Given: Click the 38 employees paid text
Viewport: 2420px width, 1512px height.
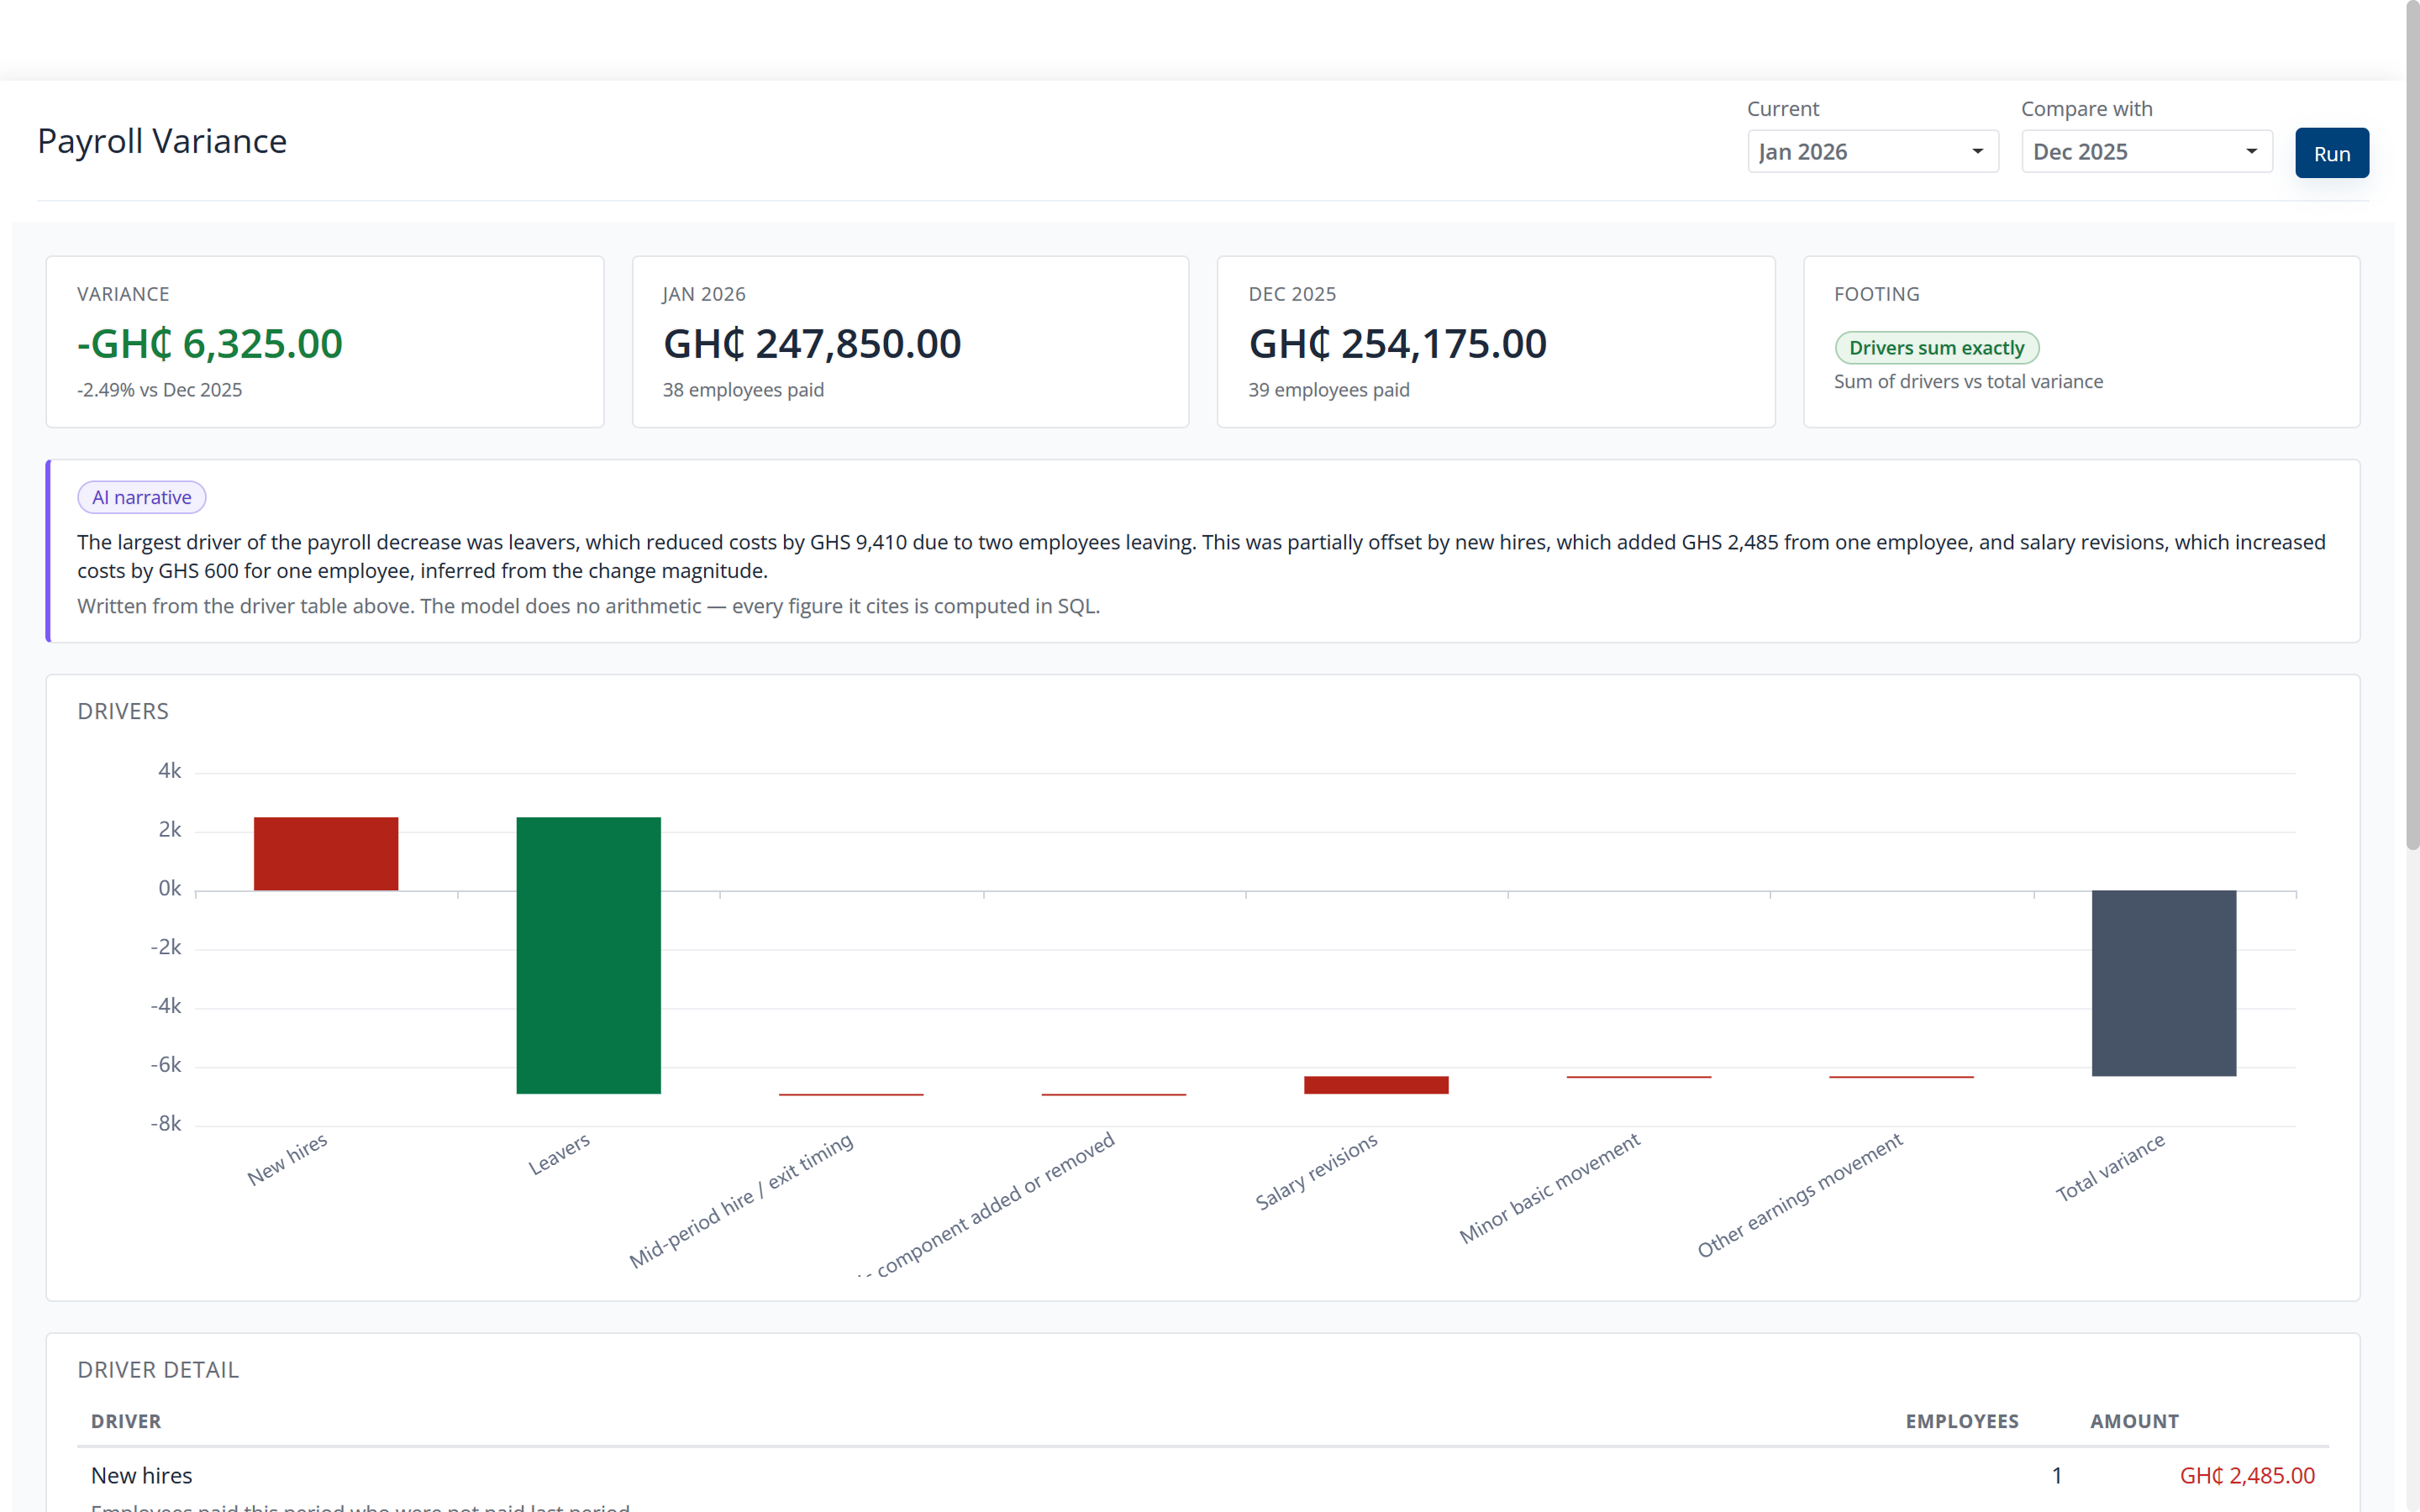Looking at the screenshot, I should [743, 390].
